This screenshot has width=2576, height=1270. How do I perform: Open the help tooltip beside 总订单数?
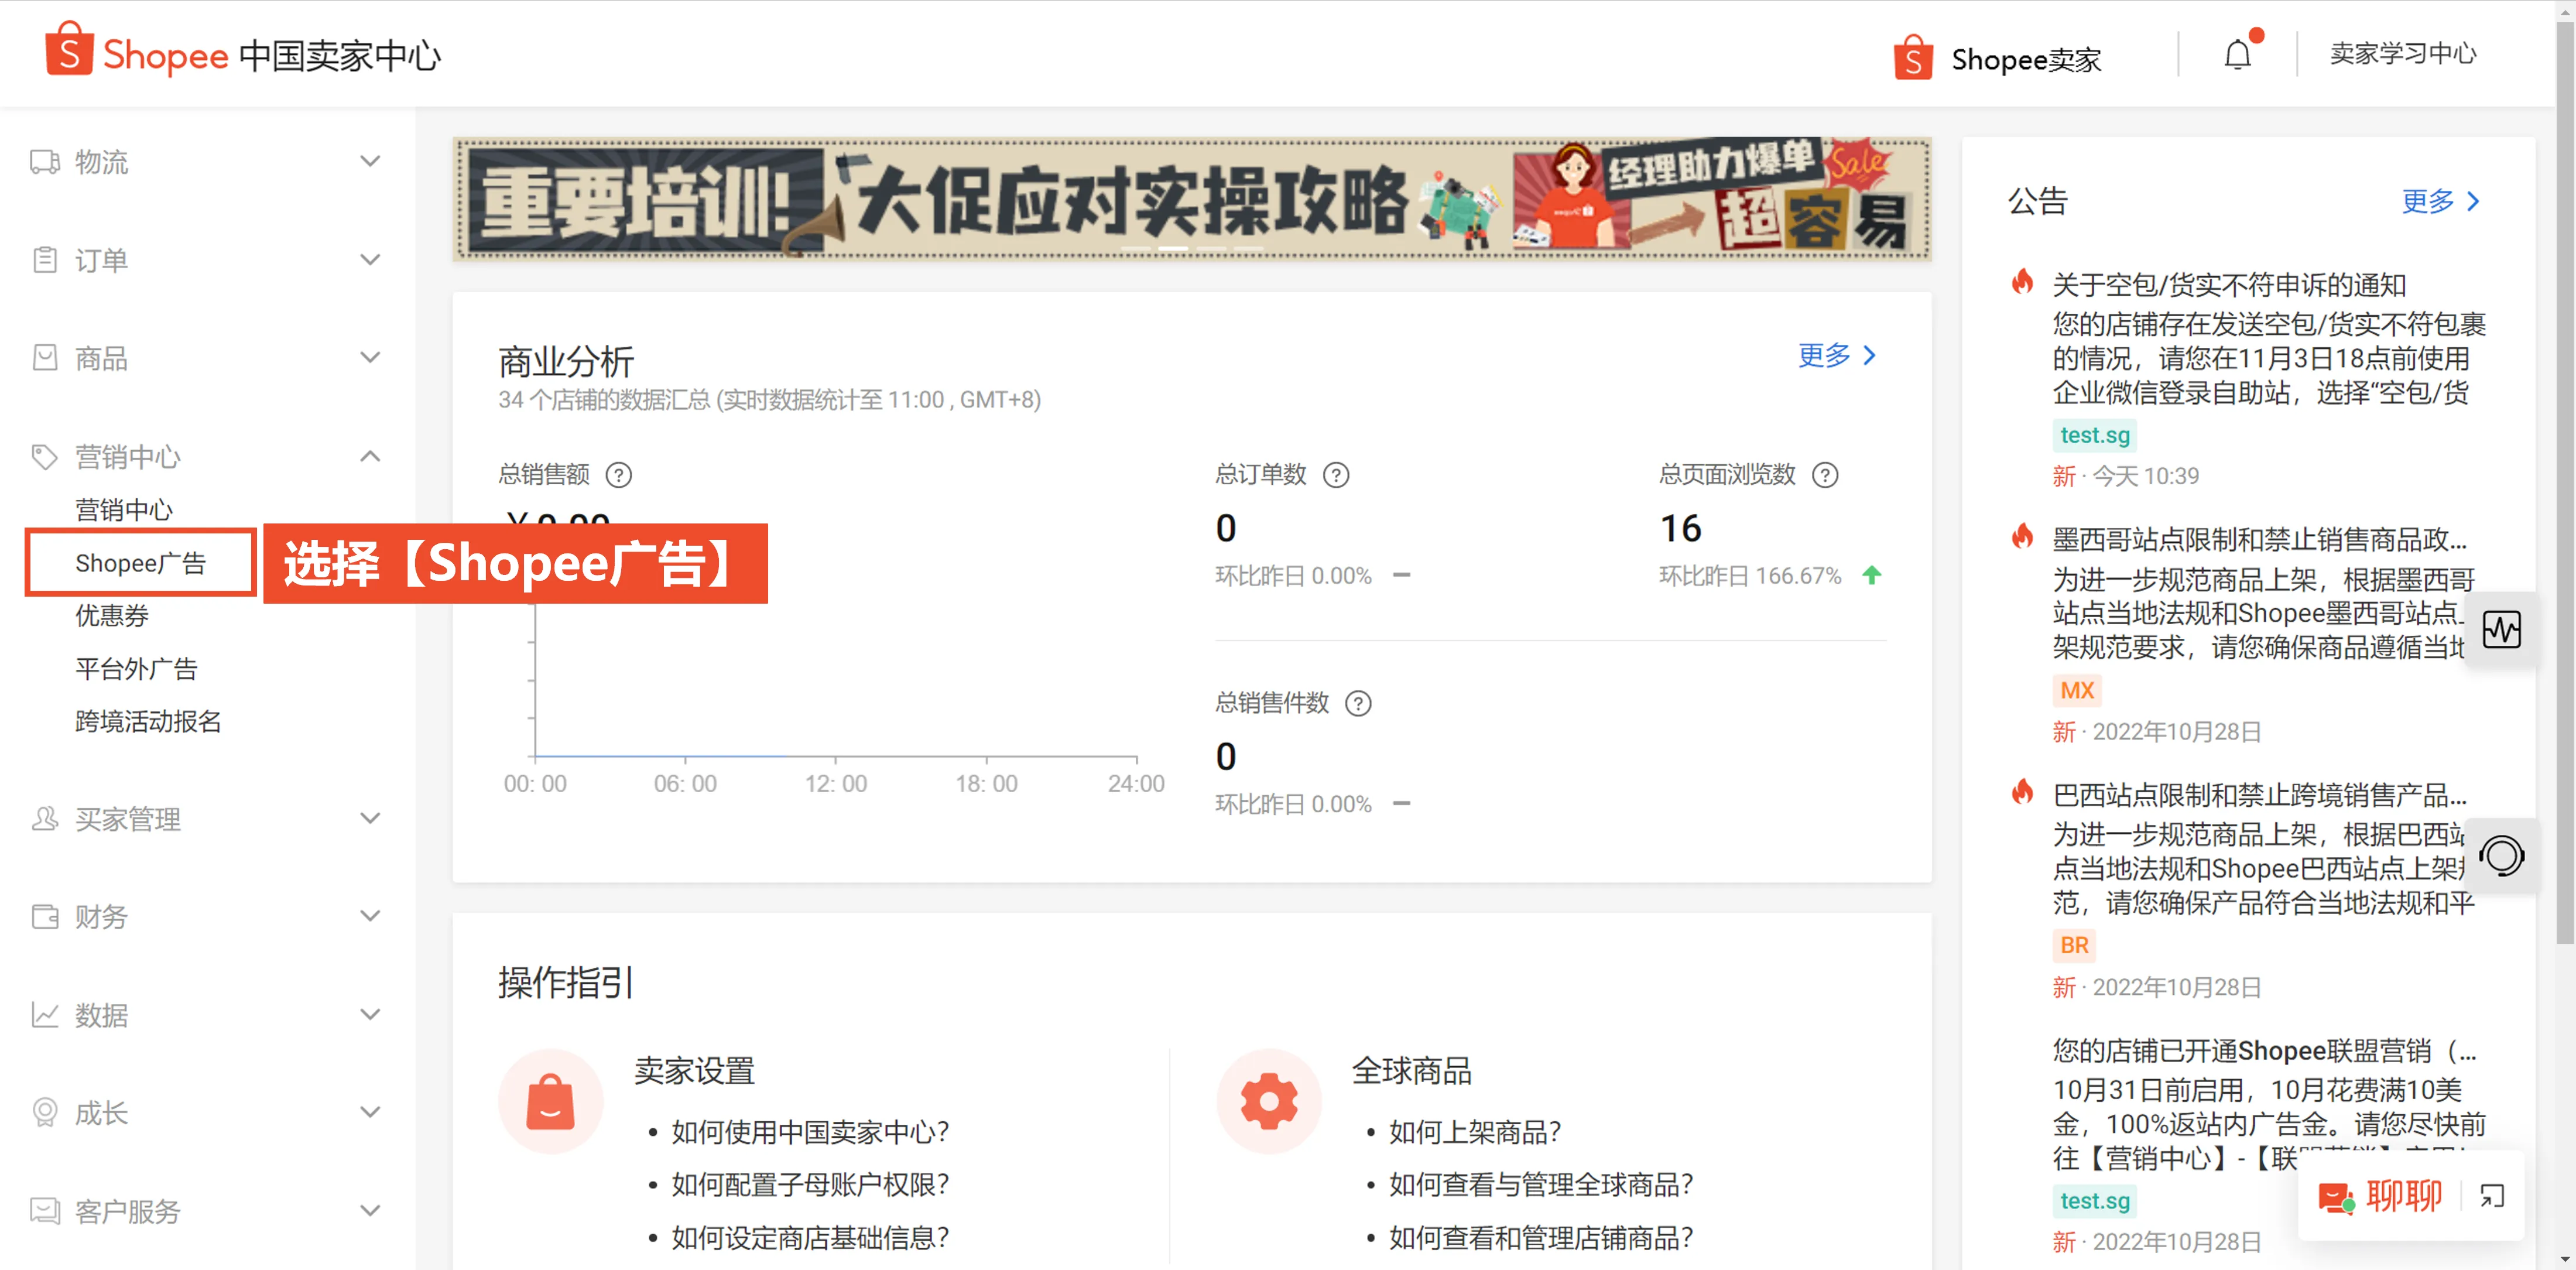click(x=1337, y=475)
